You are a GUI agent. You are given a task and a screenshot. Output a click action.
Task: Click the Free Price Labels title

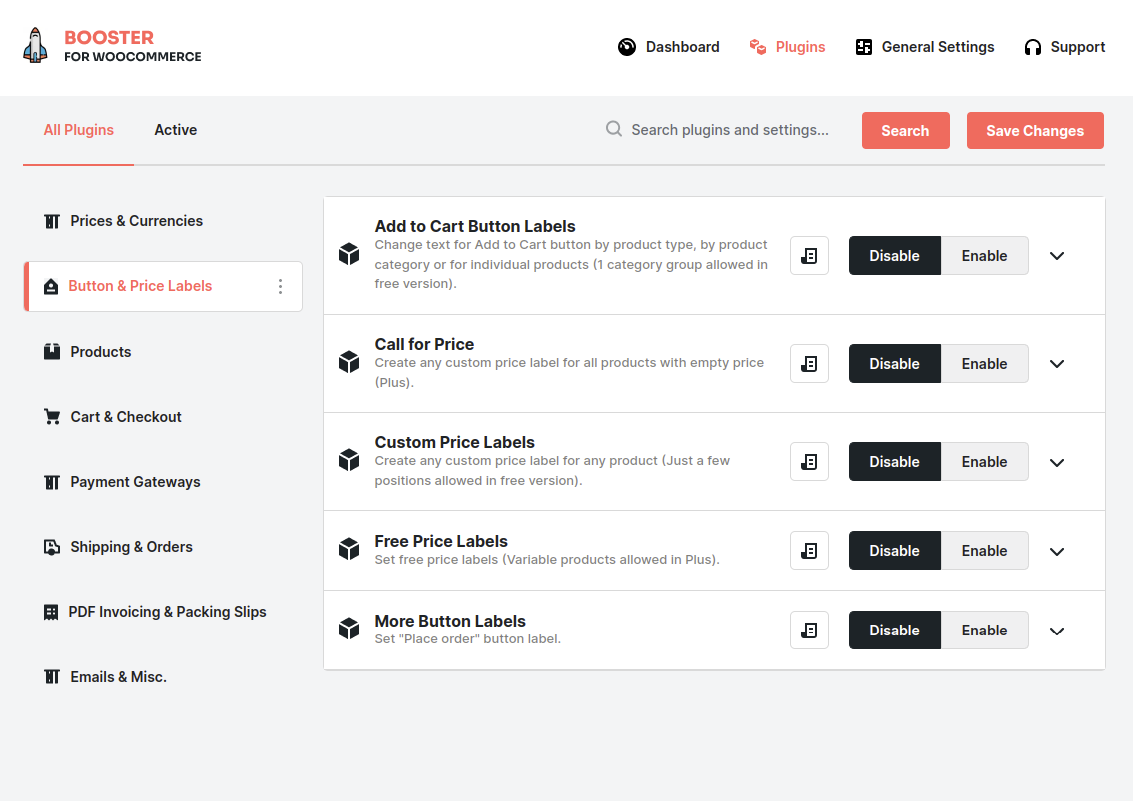tap(441, 541)
